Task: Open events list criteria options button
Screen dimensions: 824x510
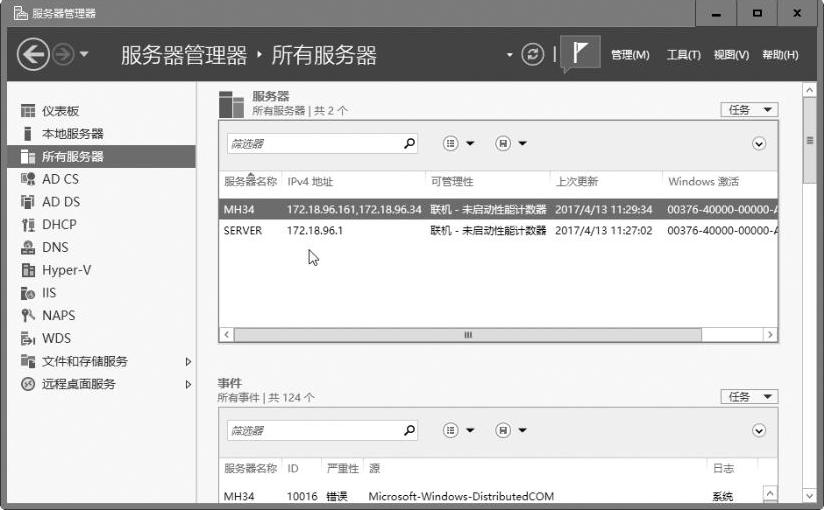Action: 450,430
